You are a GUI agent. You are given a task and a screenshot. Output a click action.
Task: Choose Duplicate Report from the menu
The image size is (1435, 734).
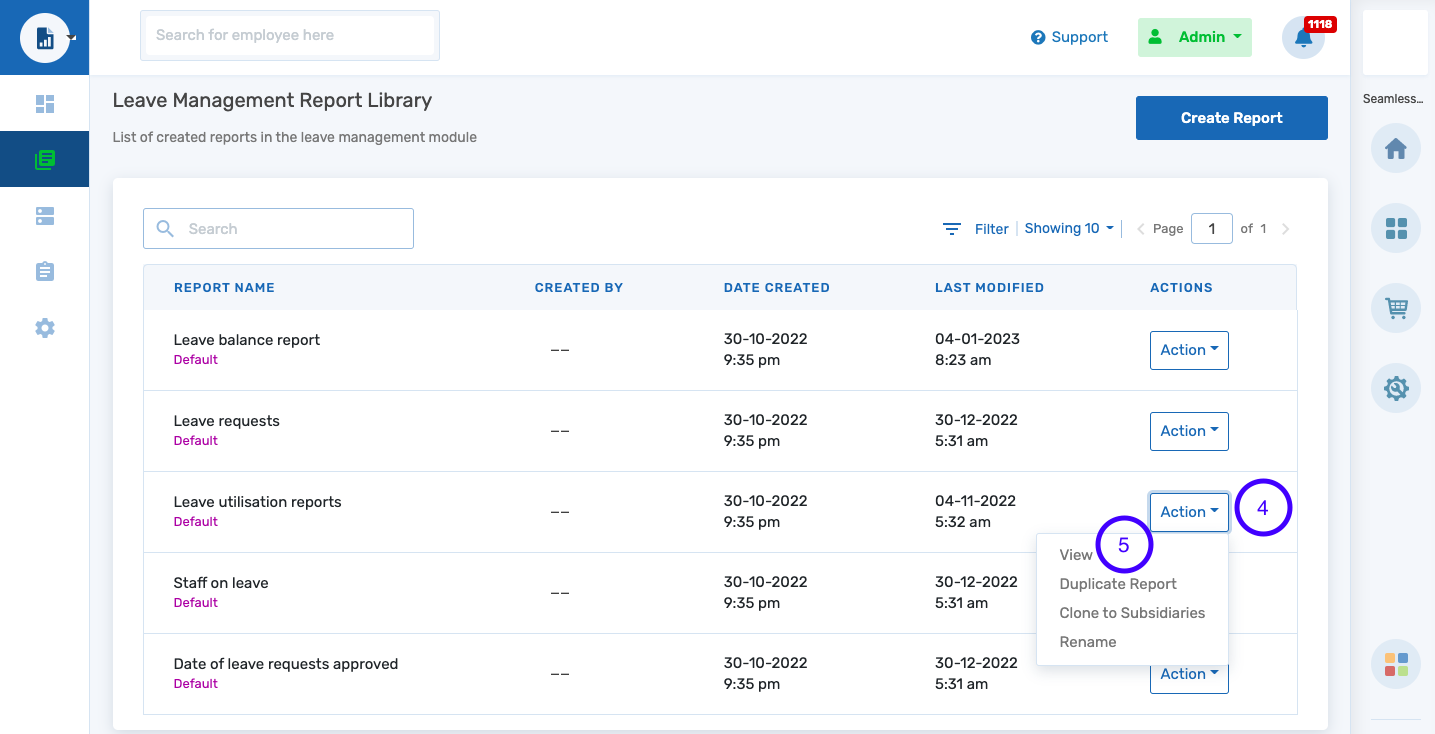tap(1117, 583)
